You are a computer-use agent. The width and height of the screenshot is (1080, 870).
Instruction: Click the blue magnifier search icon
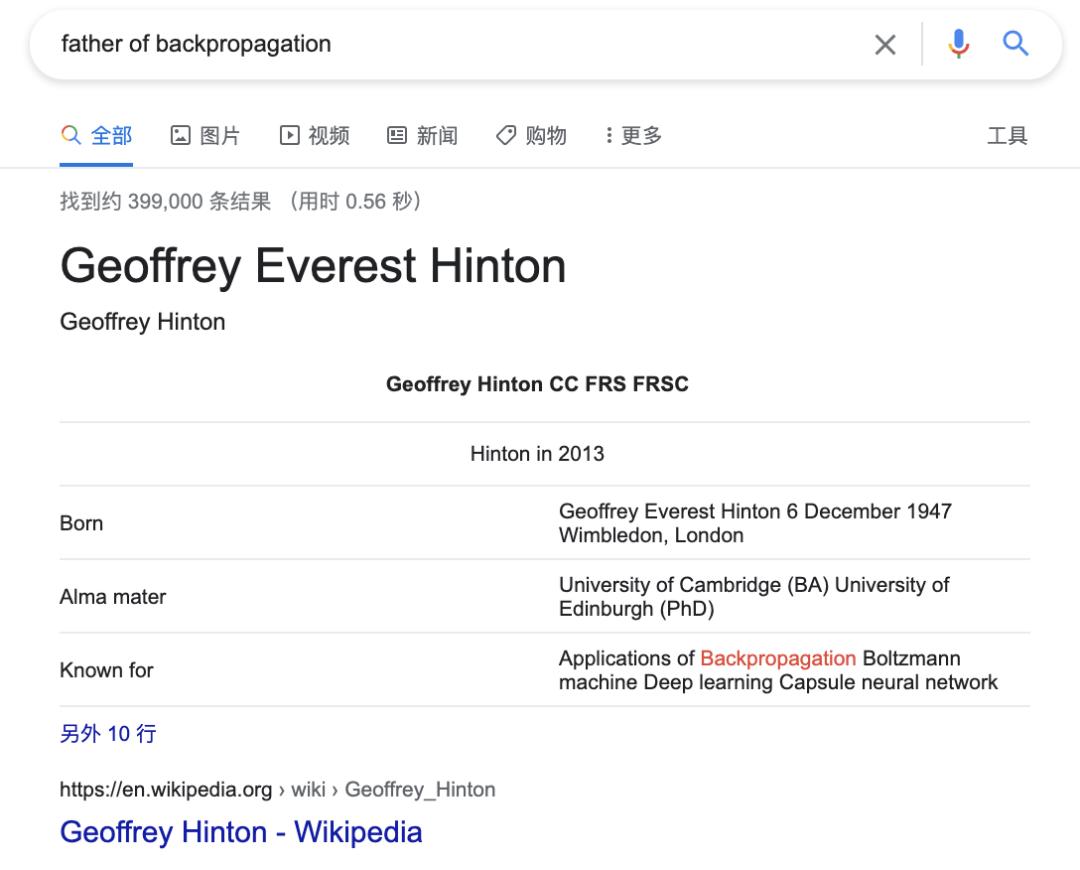pyautogui.click(x=1015, y=43)
